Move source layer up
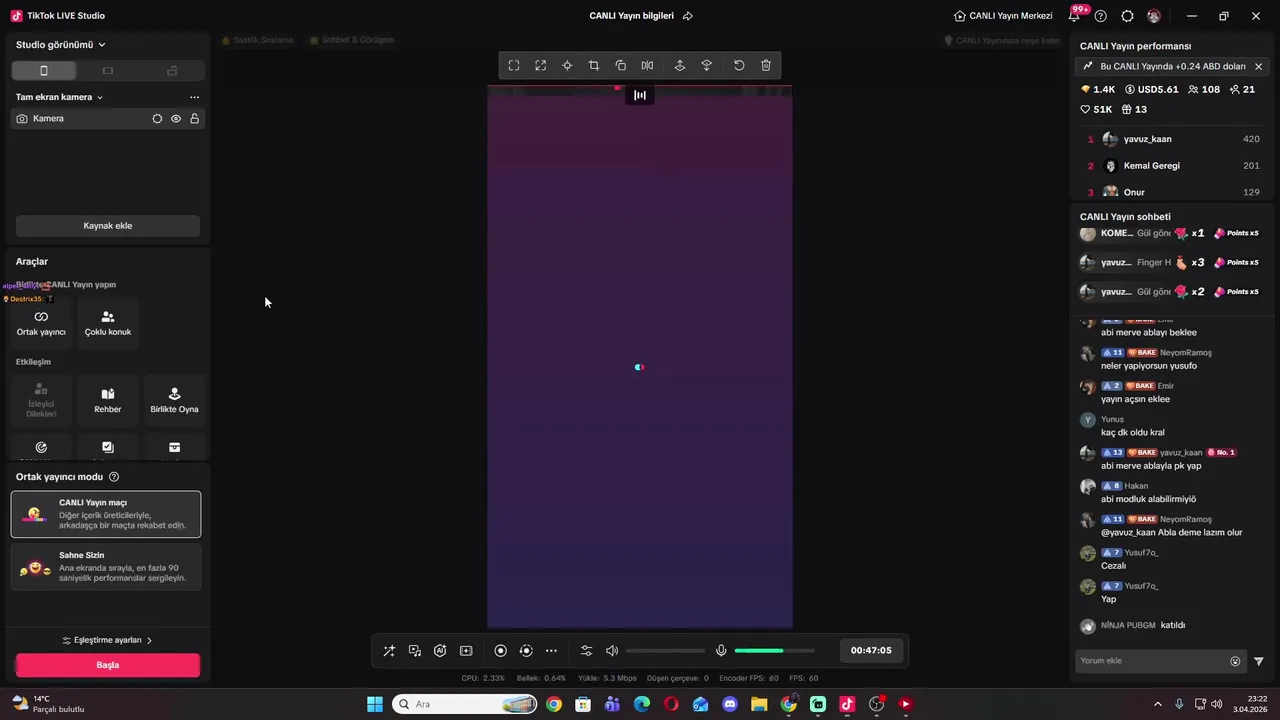Screen dimensions: 1280x720 pos(680,65)
